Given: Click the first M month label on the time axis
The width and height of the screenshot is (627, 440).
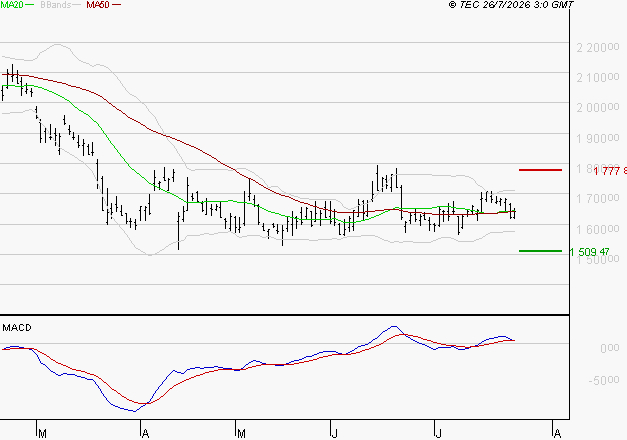Looking at the screenshot, I should coord(42,434).
